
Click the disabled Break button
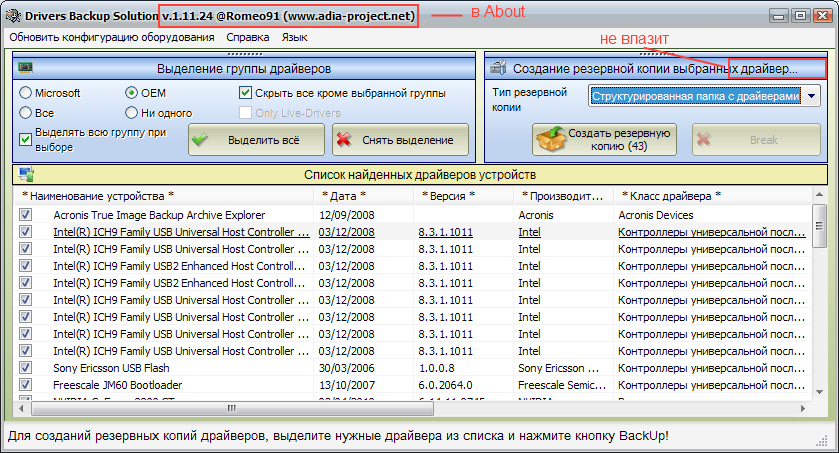756,139
